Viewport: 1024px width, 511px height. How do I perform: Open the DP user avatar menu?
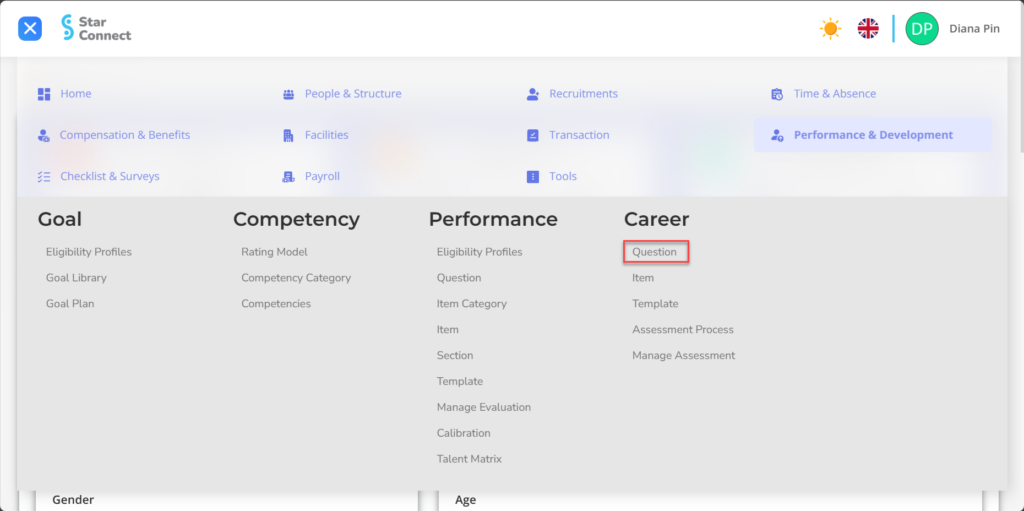coord(921,29)
